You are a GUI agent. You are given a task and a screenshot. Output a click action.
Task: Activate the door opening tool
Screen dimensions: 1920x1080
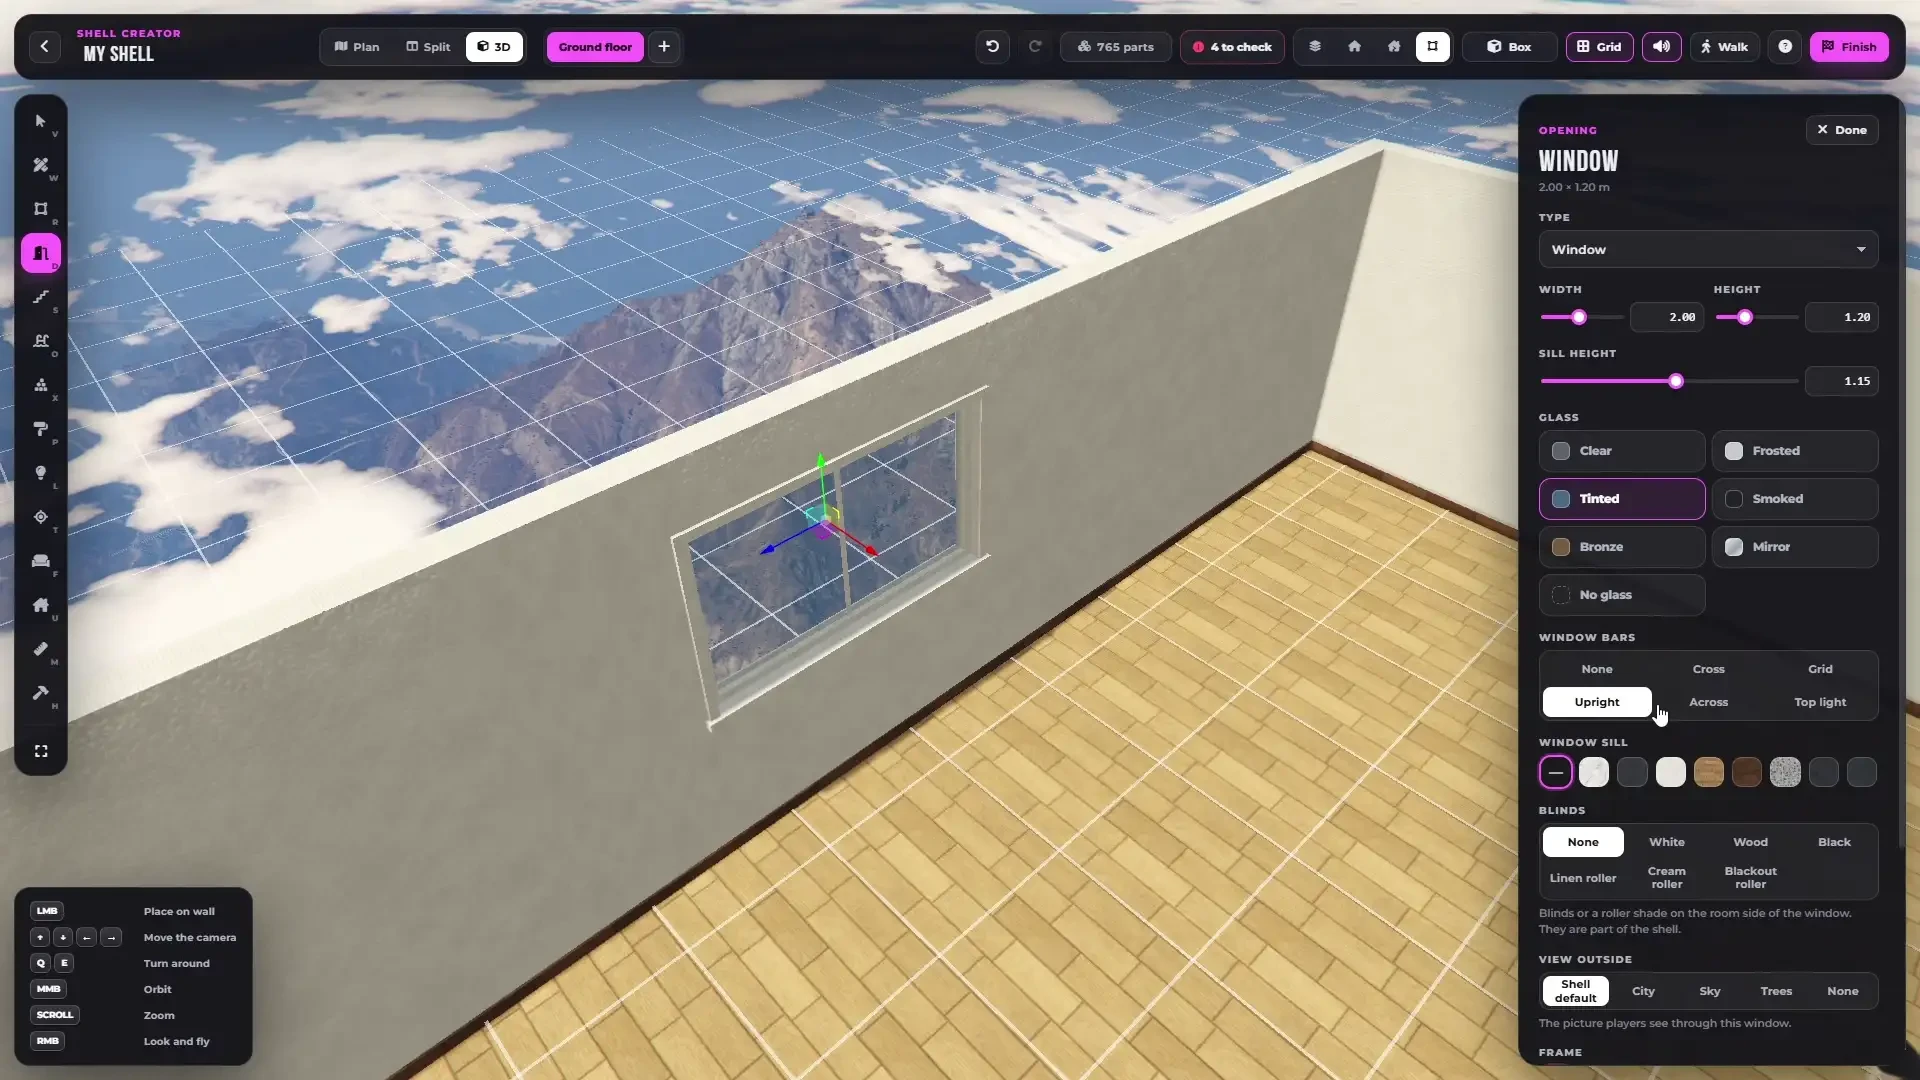click(41, 253)
